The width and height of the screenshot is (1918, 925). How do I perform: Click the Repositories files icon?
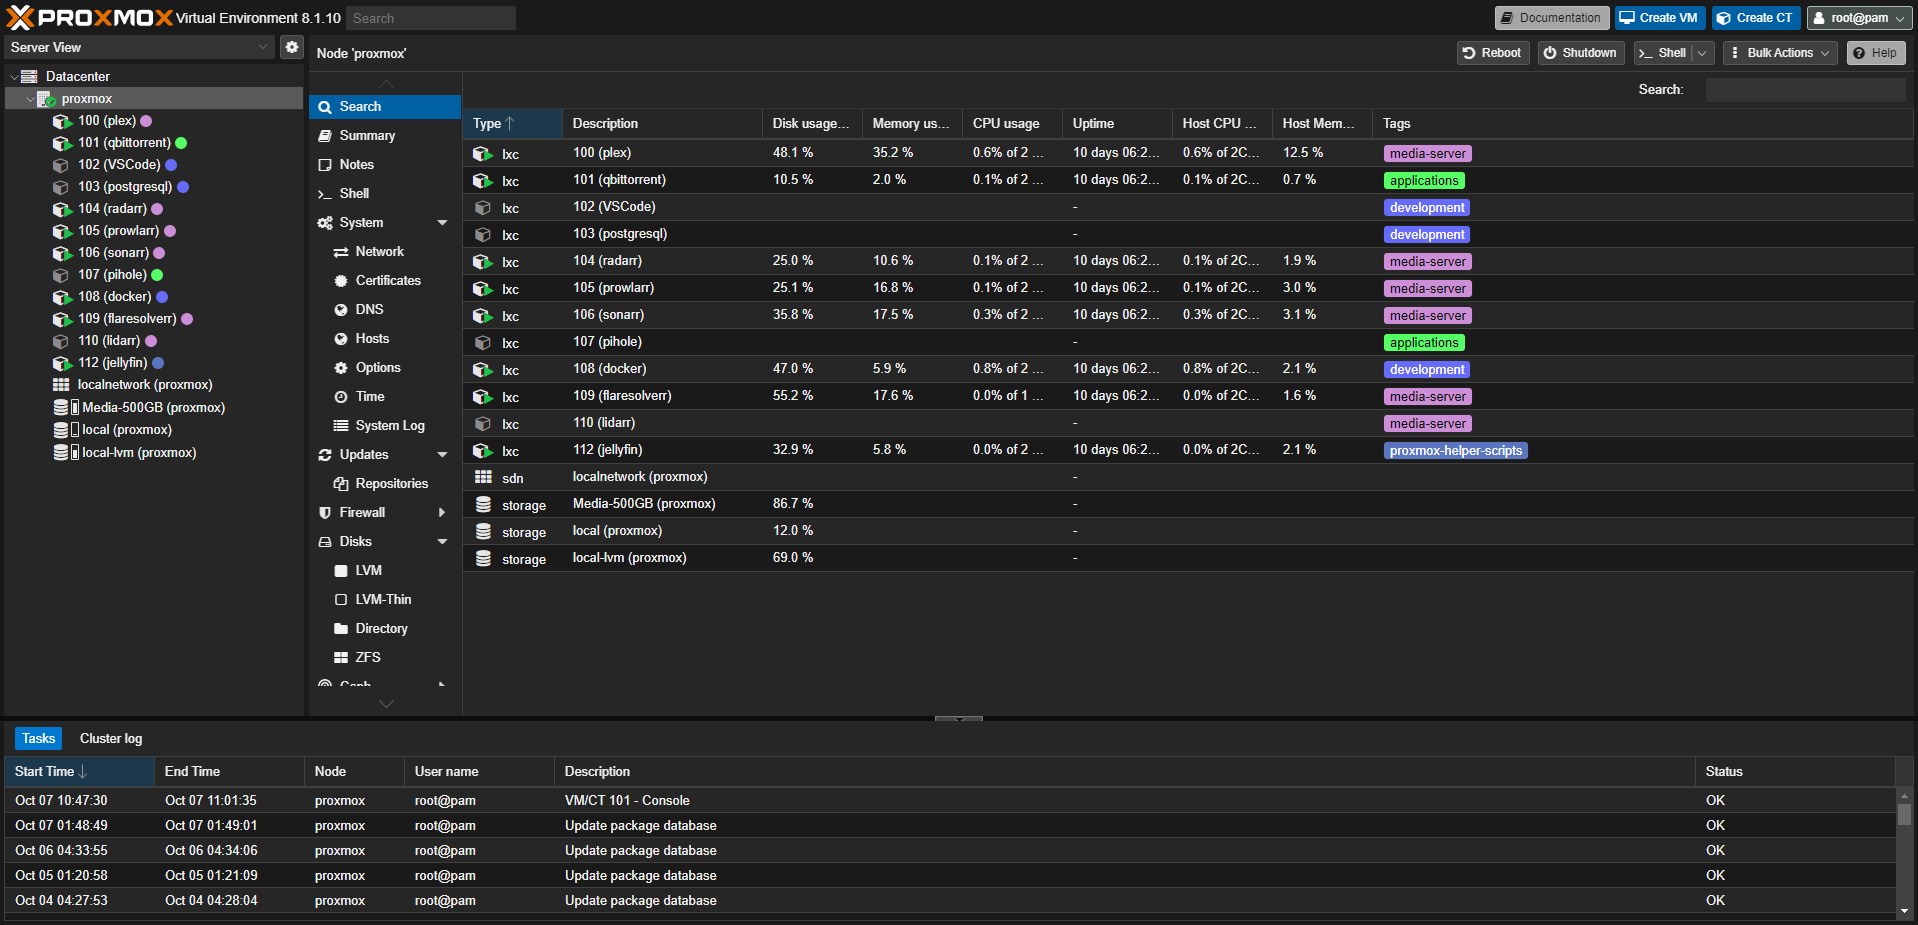coord(341,484)
